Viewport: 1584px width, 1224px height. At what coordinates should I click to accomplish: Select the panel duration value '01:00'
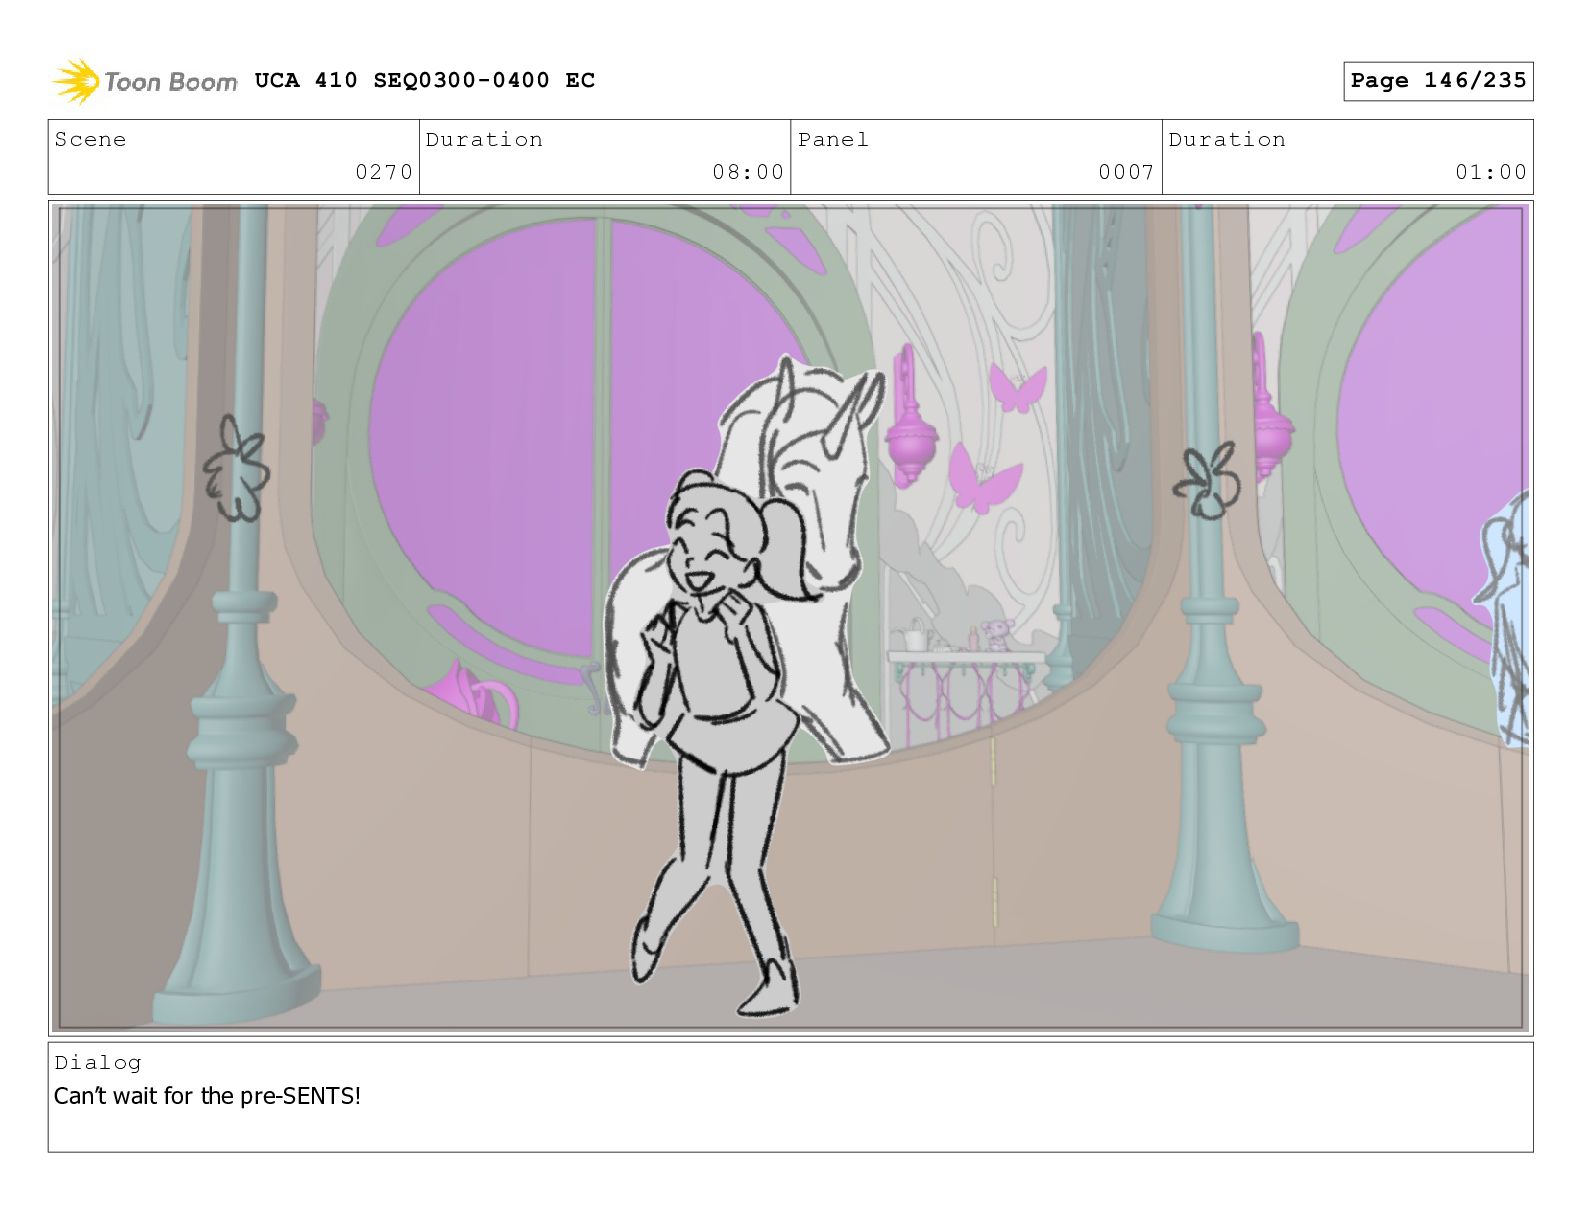click(x=1491, y=172)
